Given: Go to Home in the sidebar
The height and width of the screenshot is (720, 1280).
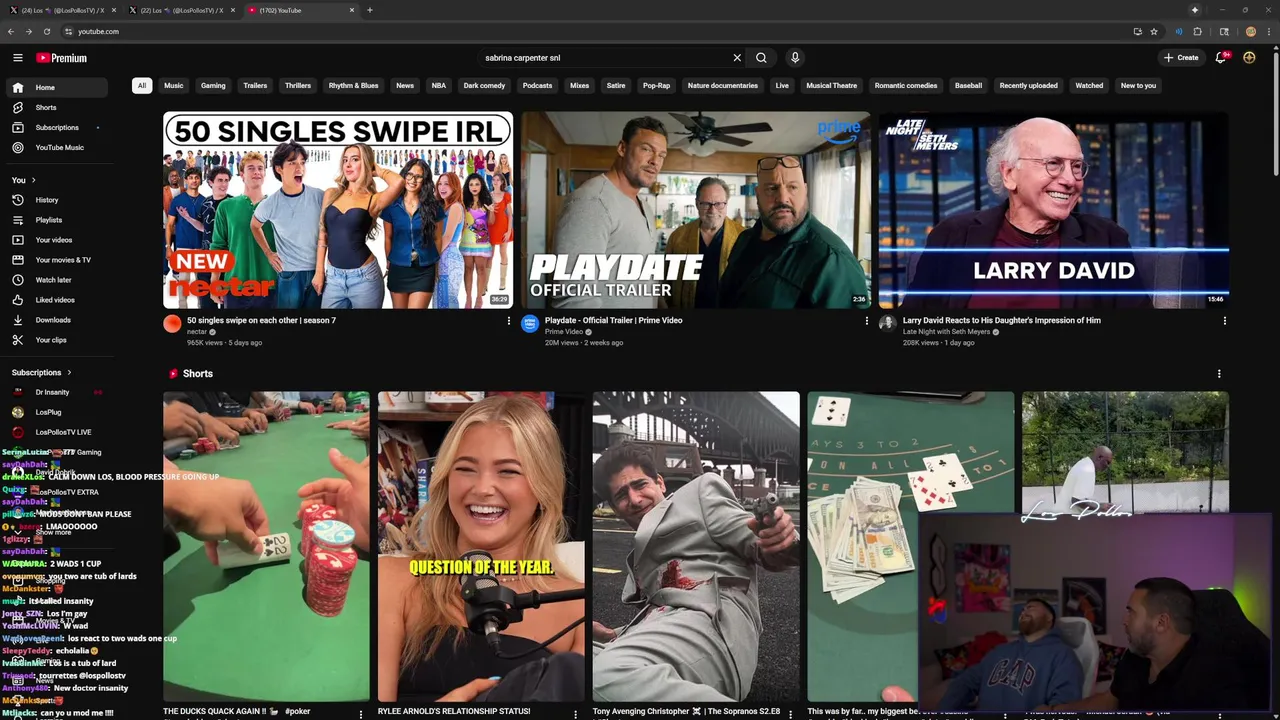Looking at the screenshot, I should point(56,87).
